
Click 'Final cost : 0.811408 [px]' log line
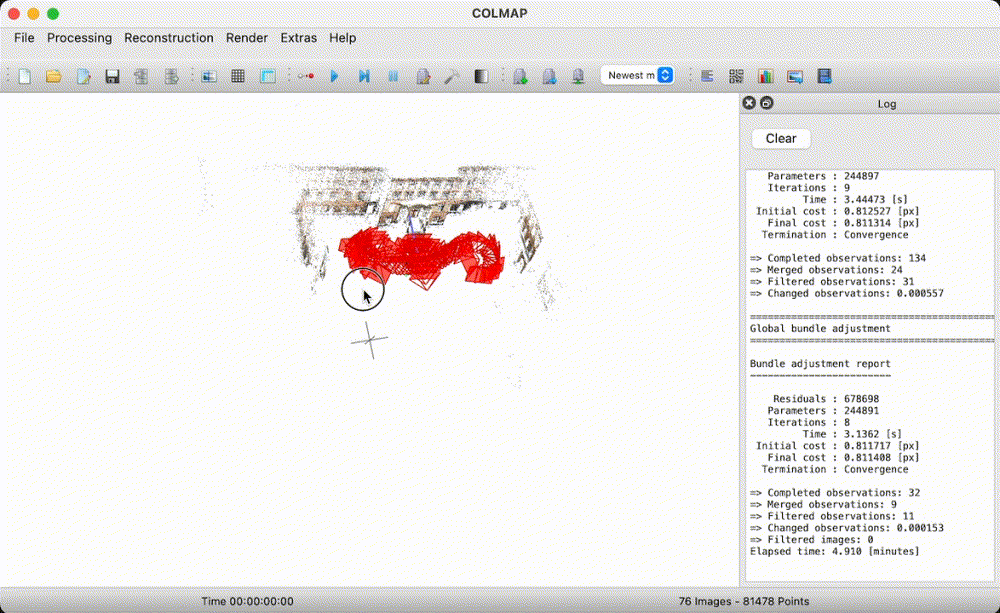(841, 457)
